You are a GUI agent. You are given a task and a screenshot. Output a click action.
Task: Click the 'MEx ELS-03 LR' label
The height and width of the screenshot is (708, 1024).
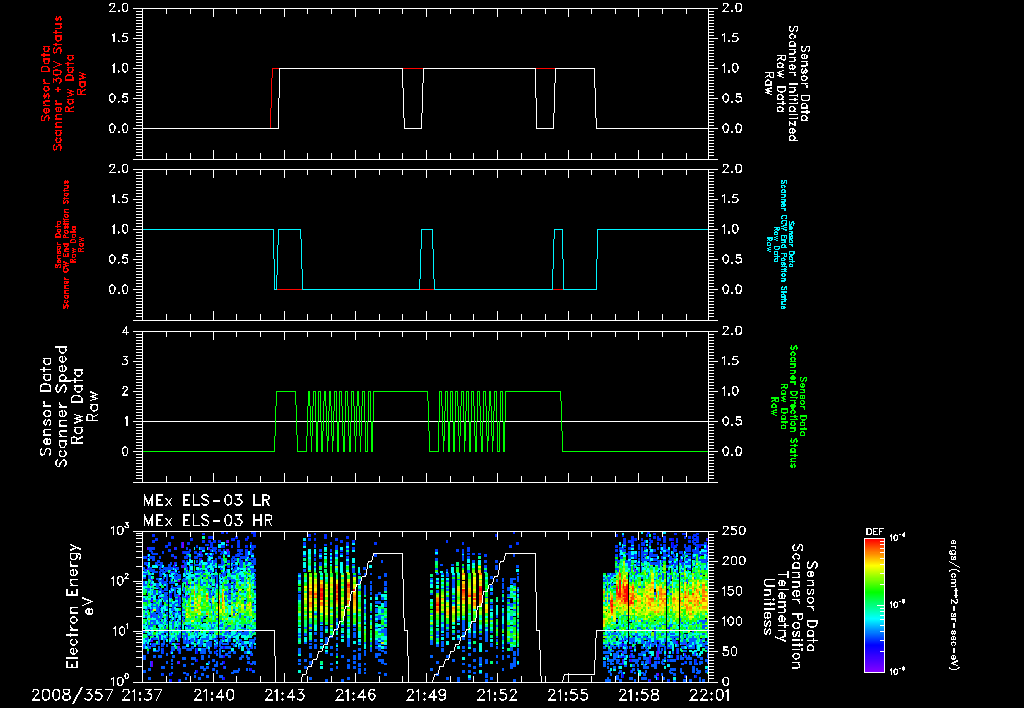click(206, 501)
